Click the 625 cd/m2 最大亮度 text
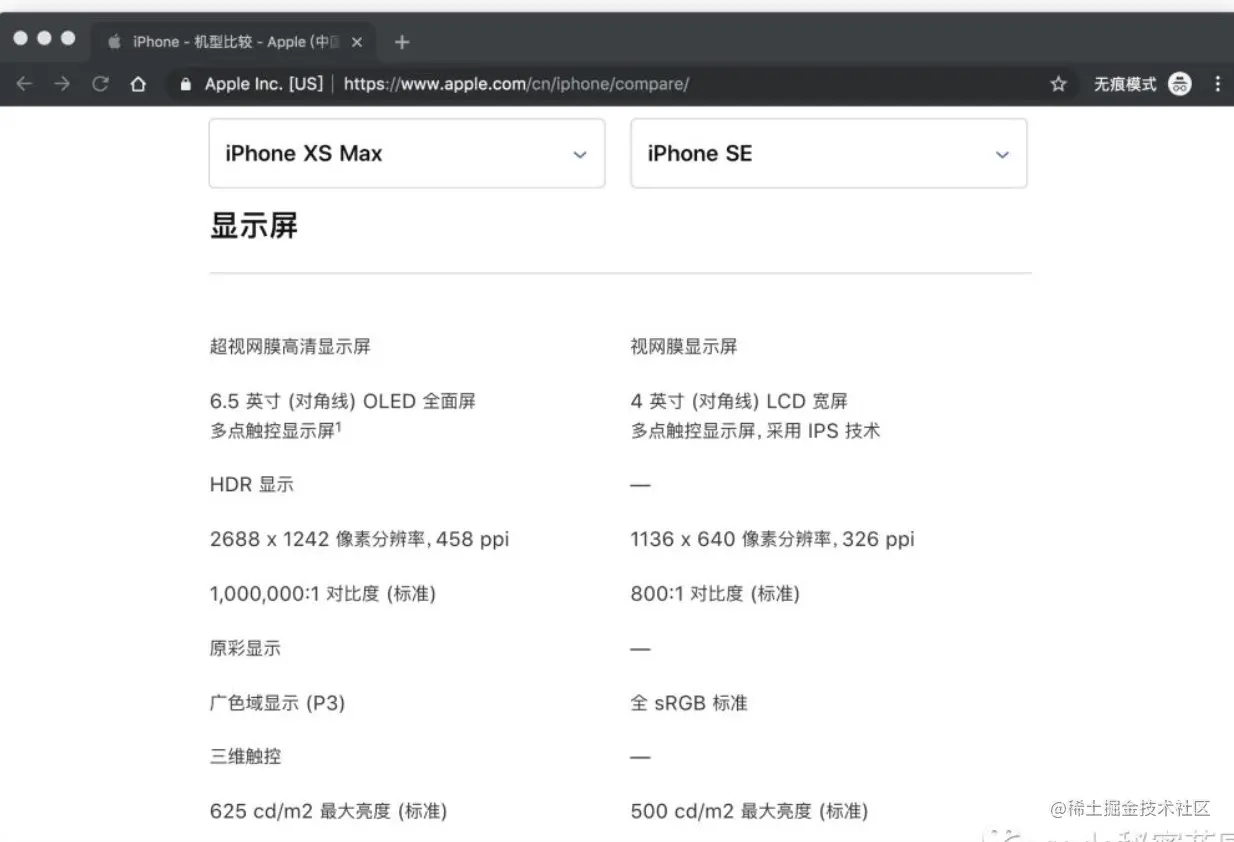Screen dimensions: 1234x842 (x=328, y=811)
